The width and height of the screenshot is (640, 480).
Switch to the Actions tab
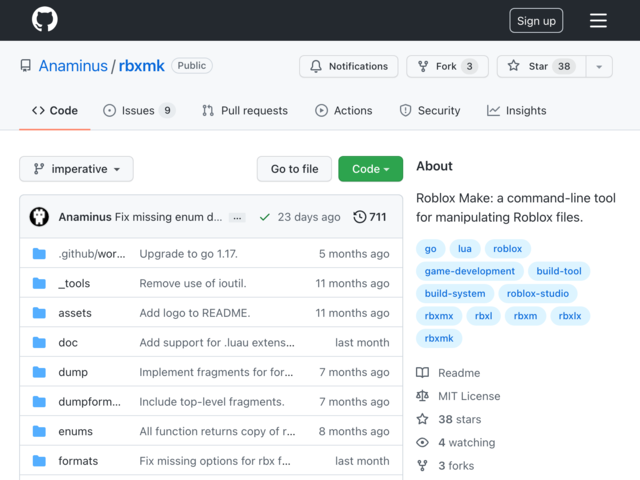343,111
